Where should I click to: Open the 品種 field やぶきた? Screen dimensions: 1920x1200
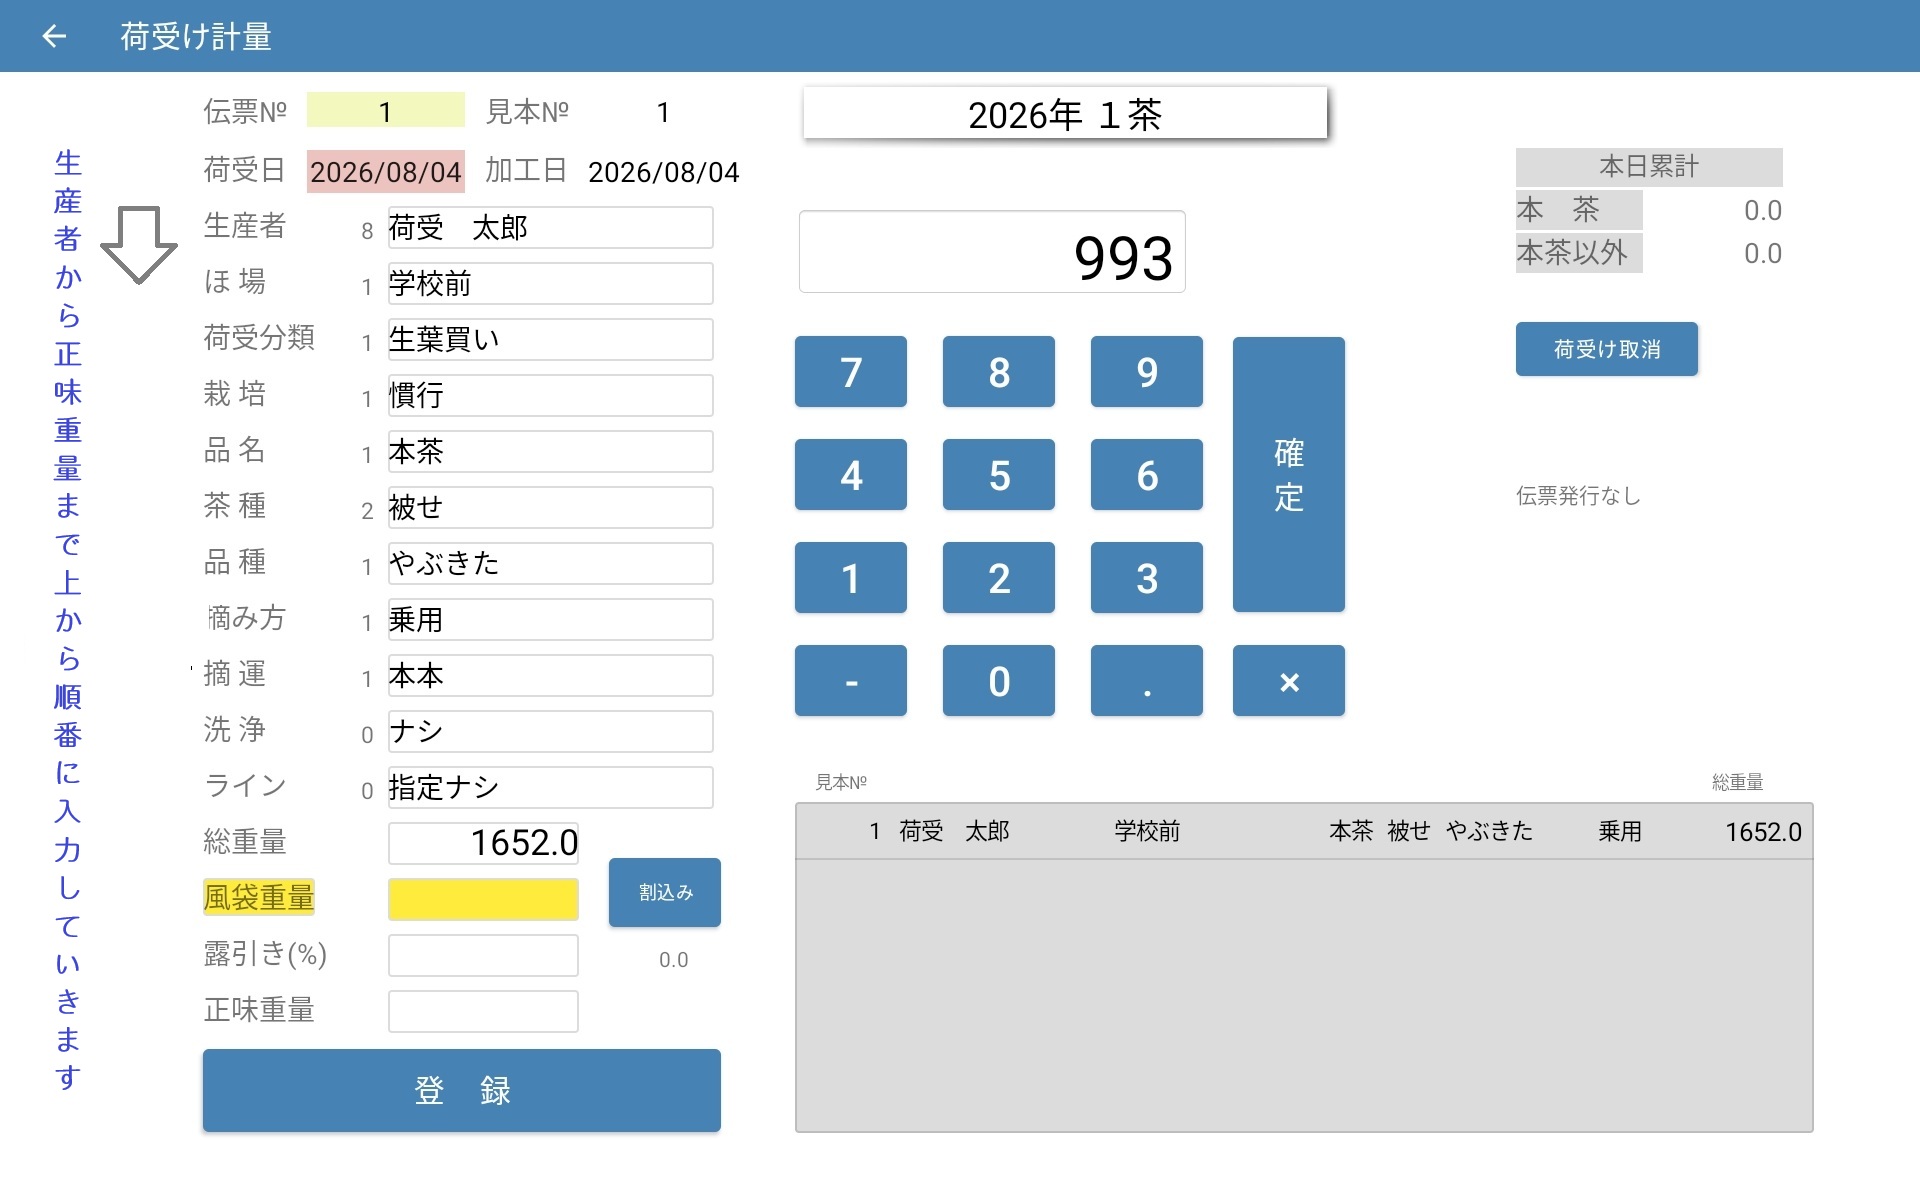tap(550, 564)
